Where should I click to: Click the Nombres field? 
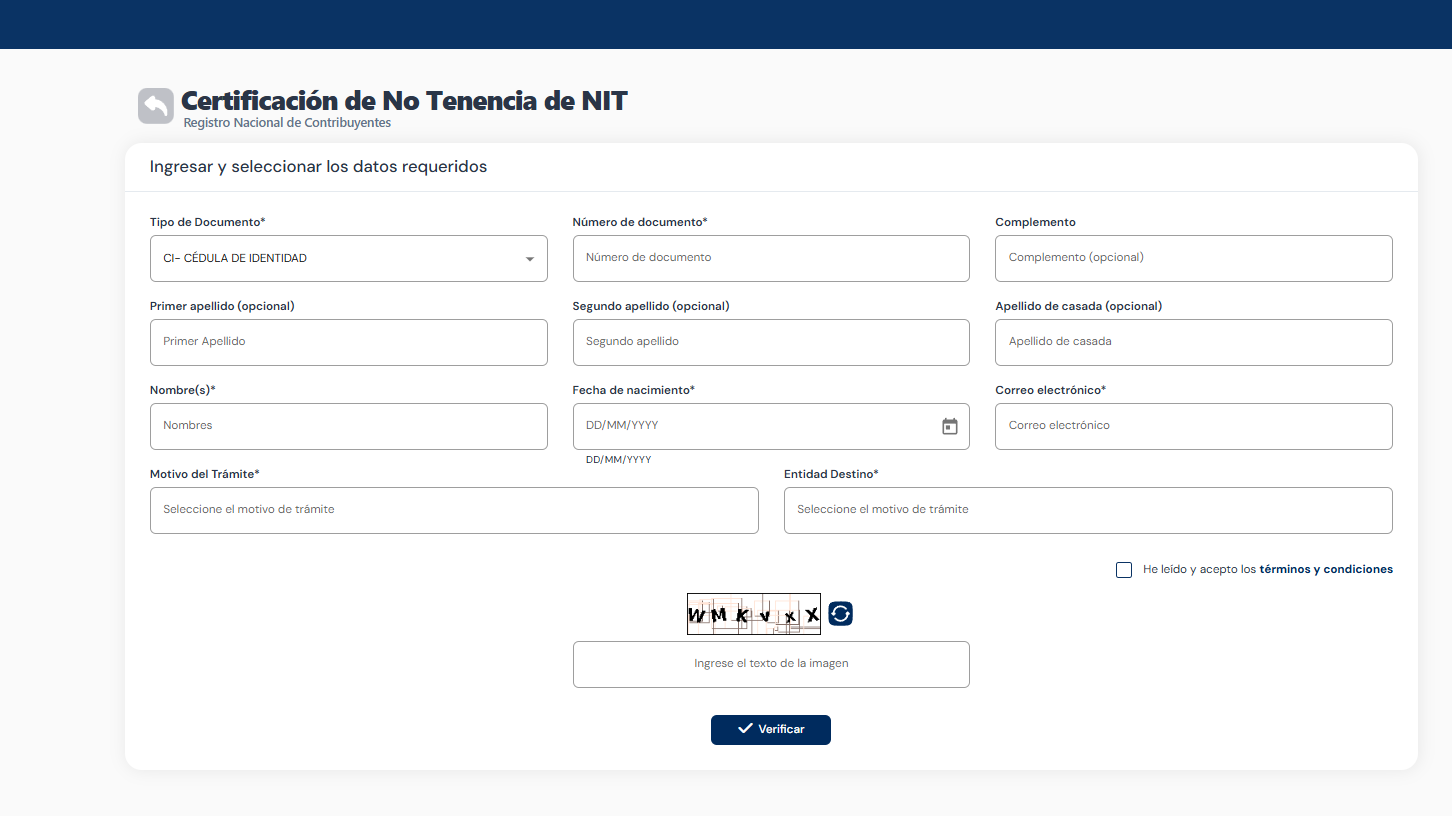(348, 426)
